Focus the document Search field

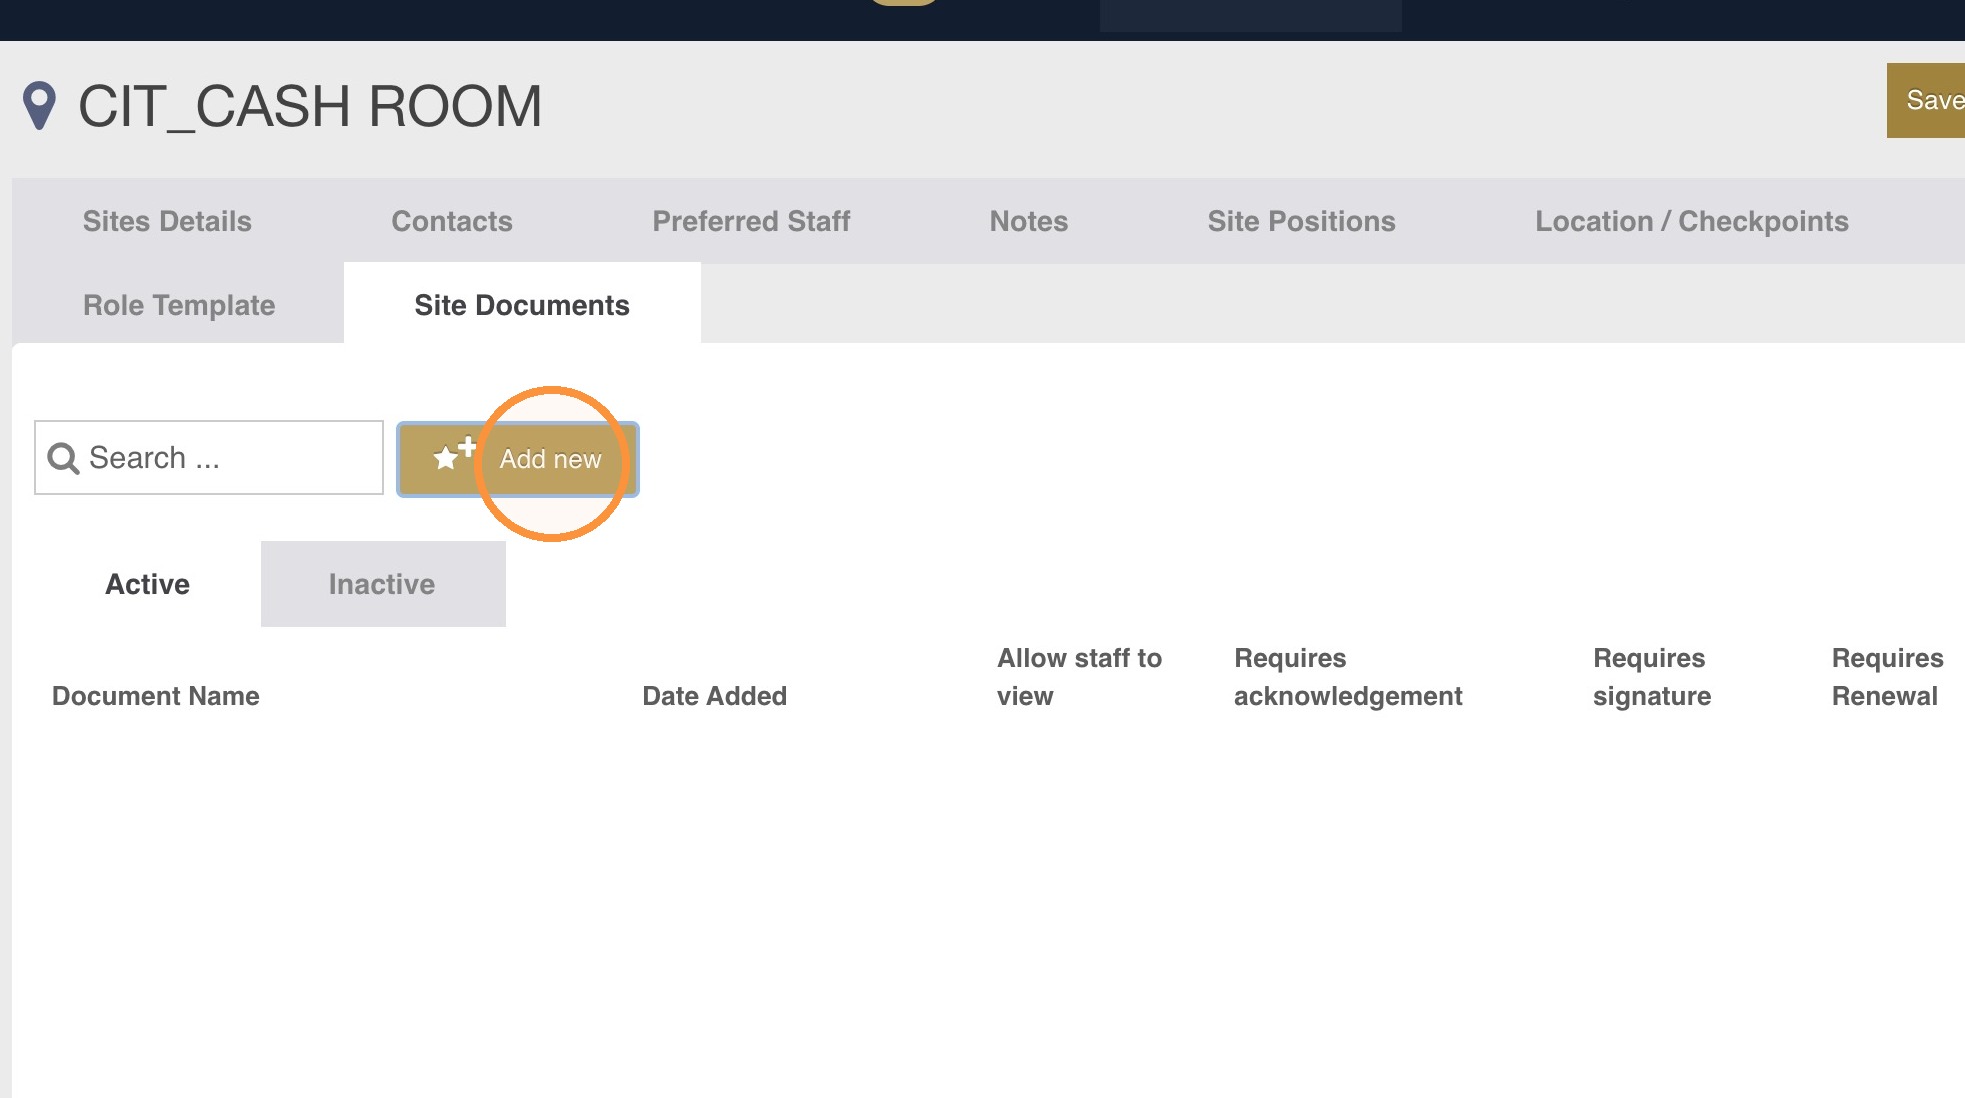(x=209, y=458)
